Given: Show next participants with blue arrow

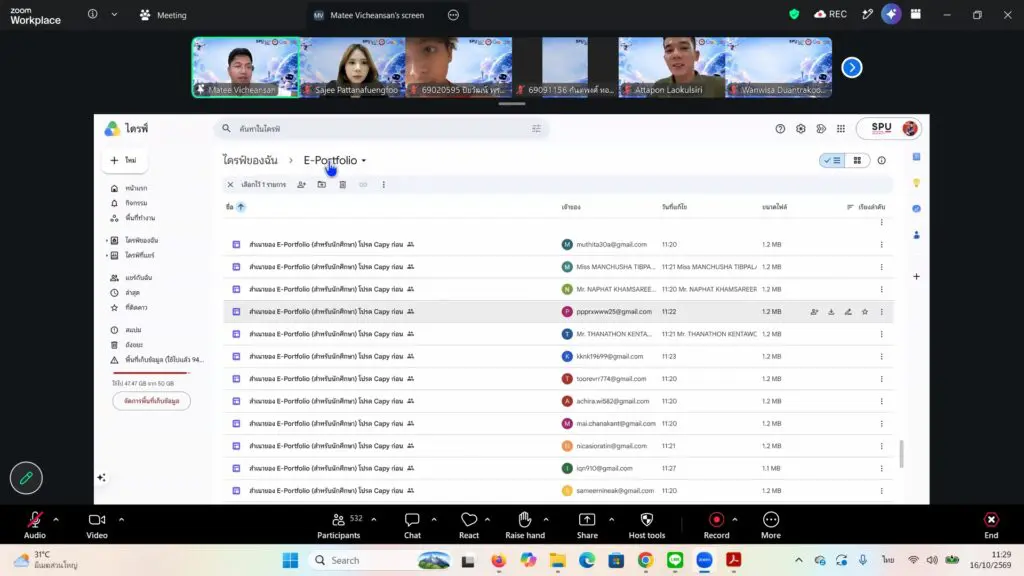Looking at the screenshot, I should click(x=852, y=67).
